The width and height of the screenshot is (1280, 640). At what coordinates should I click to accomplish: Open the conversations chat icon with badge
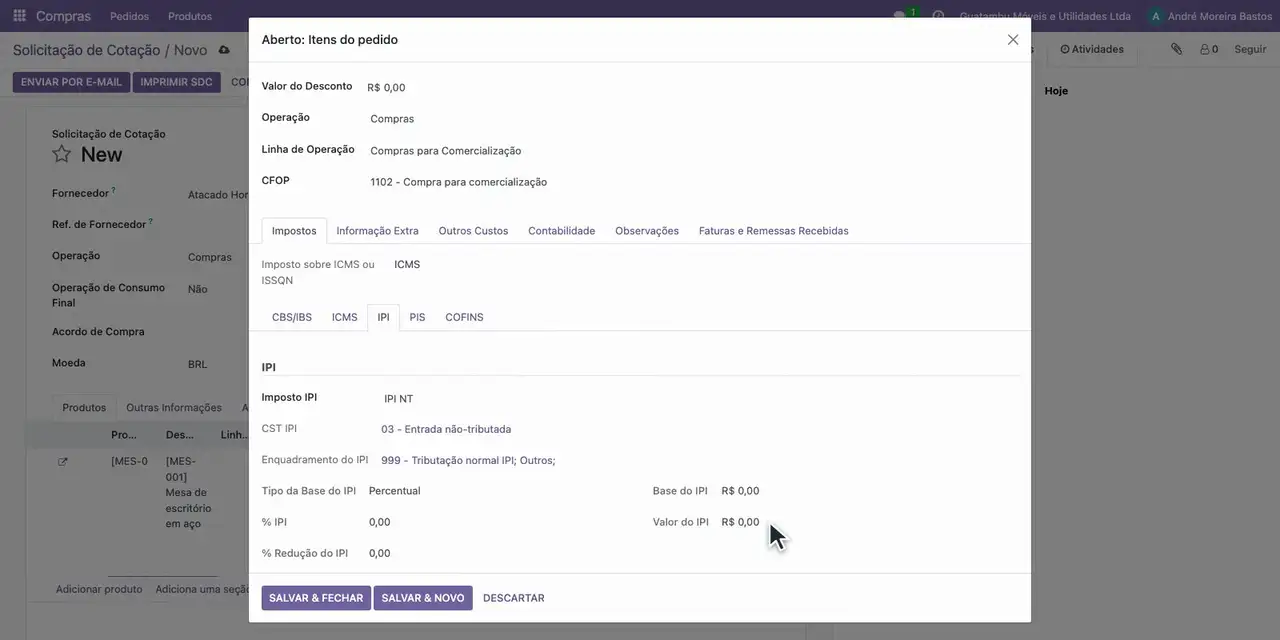pyautogui.click(x=901, y=16)
